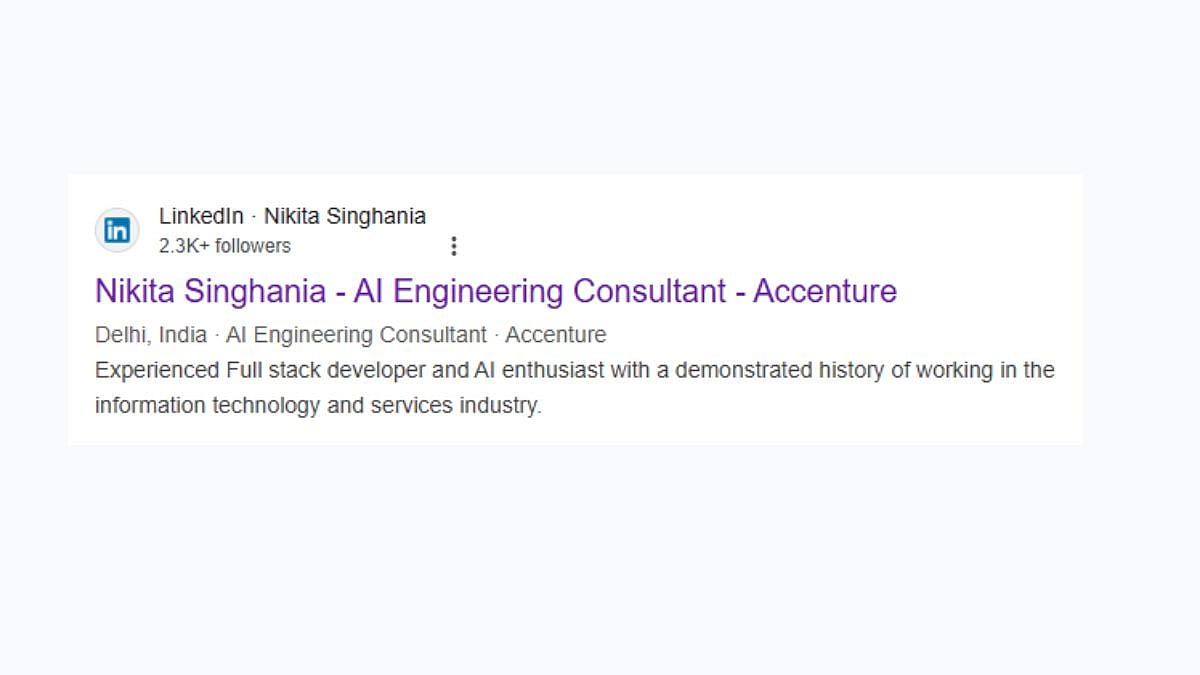Click the "Delhi, India" location text
The height and width of the screenshot is (675, 1200).
pyautogui.click(x=151, y=335)
